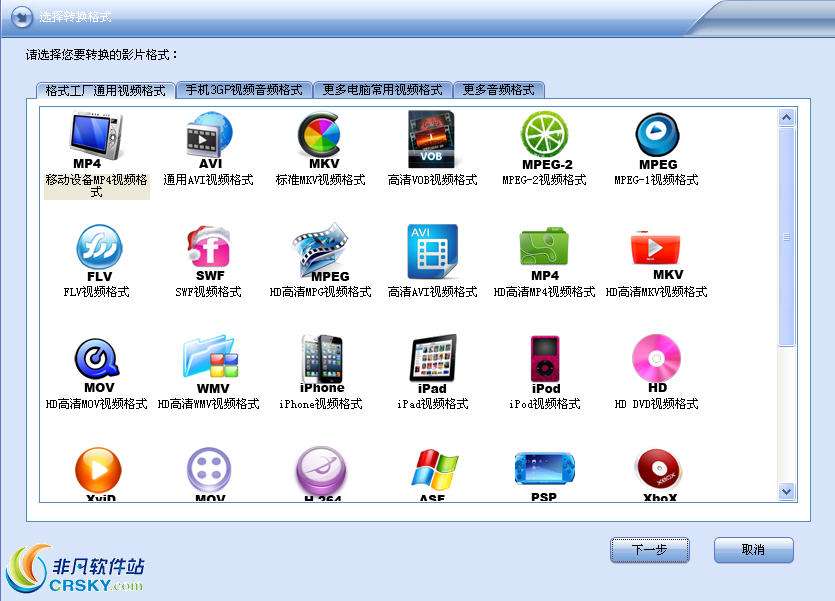Click the iPod视频格式 label

coord(544,404)
